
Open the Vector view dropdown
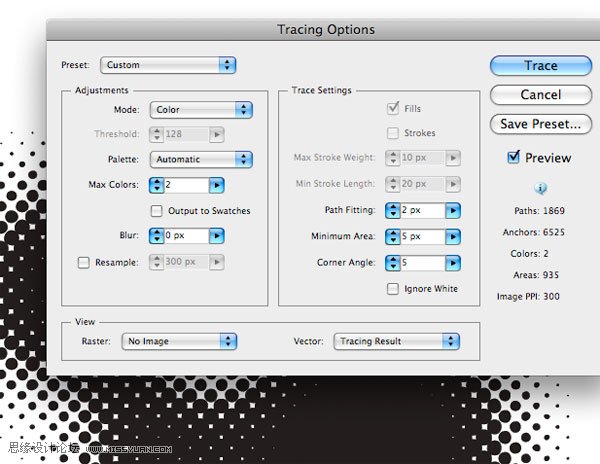click(396, 341)
